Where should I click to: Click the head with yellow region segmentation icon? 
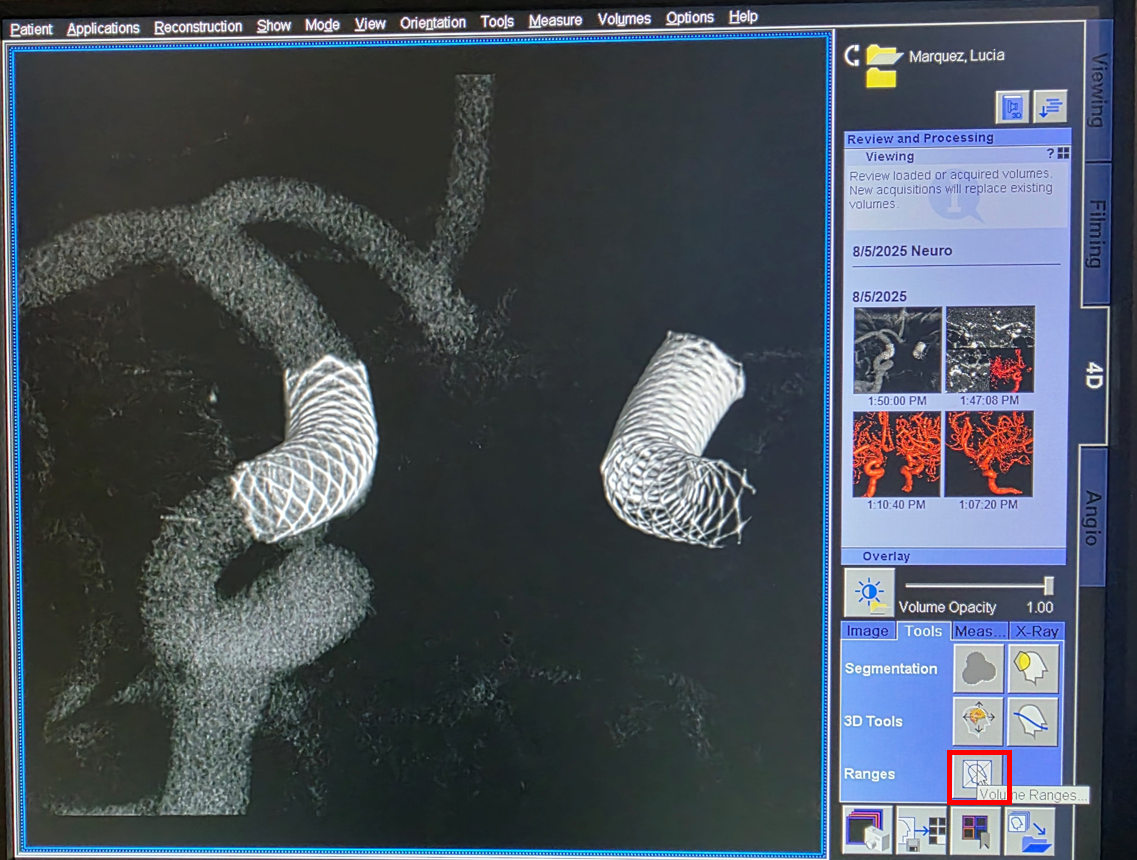(x=1033, y=669)
